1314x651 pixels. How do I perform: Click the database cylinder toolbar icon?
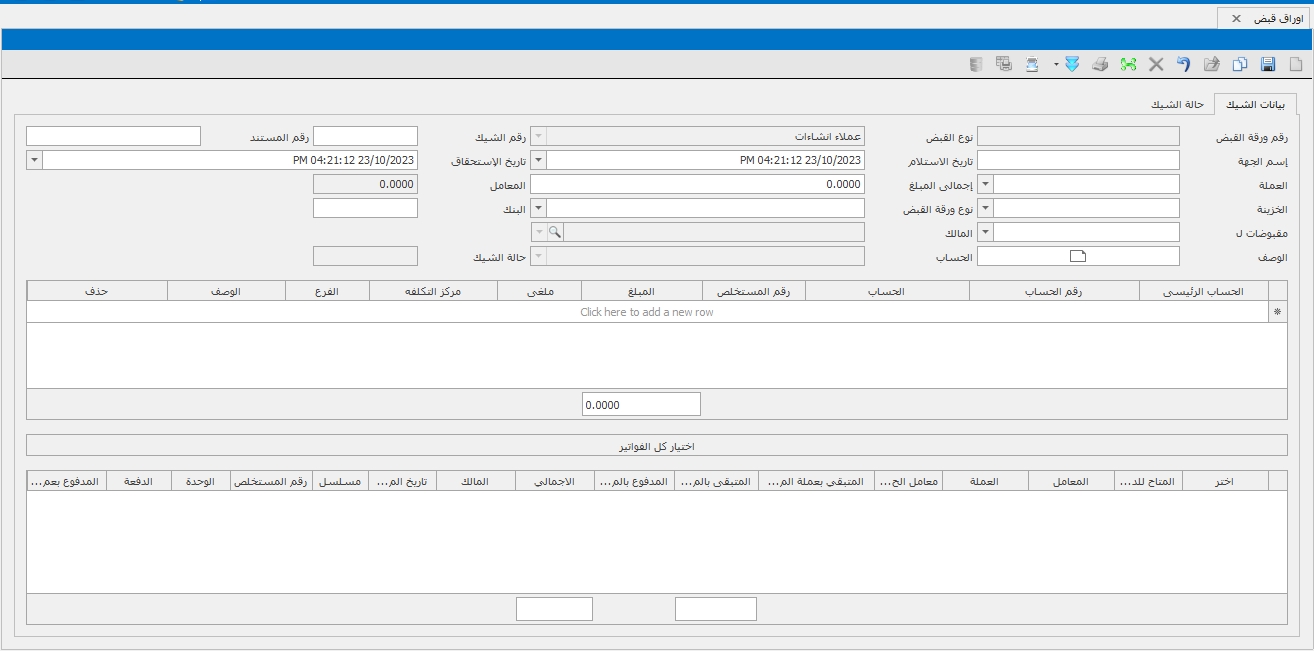pyautogui.click(x=976, y=64)
